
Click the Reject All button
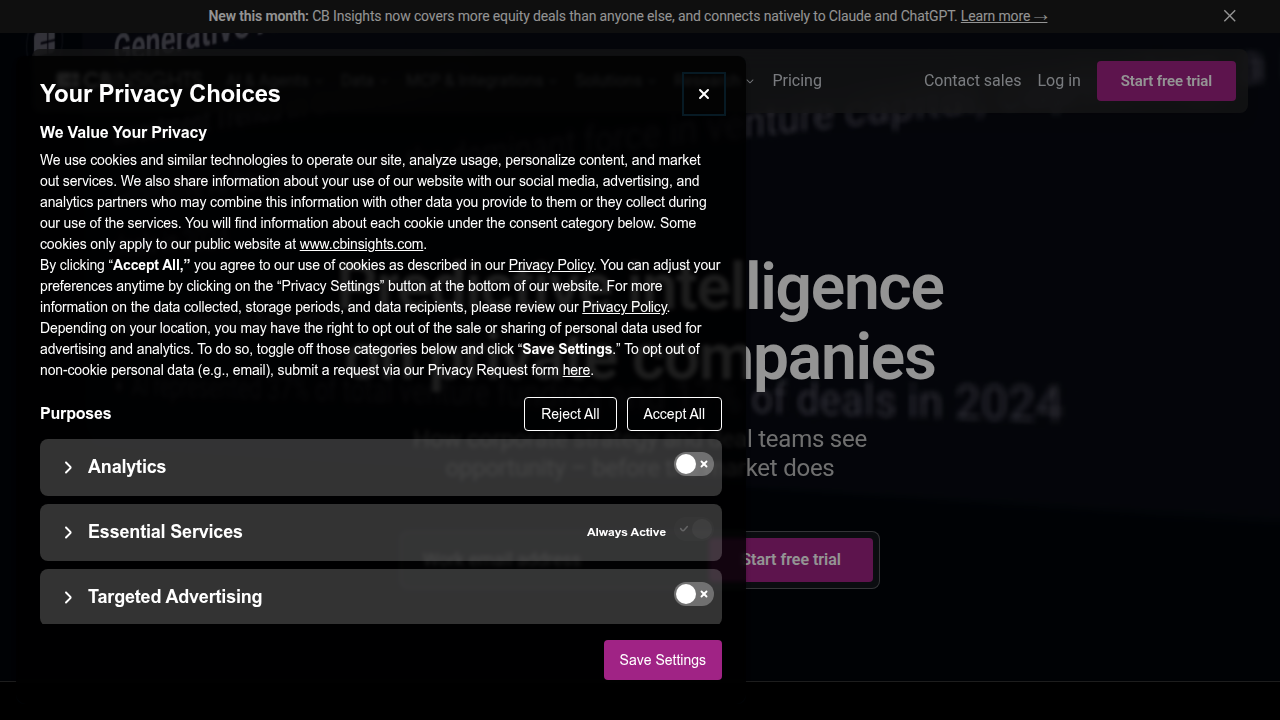(x=570, y=414)
